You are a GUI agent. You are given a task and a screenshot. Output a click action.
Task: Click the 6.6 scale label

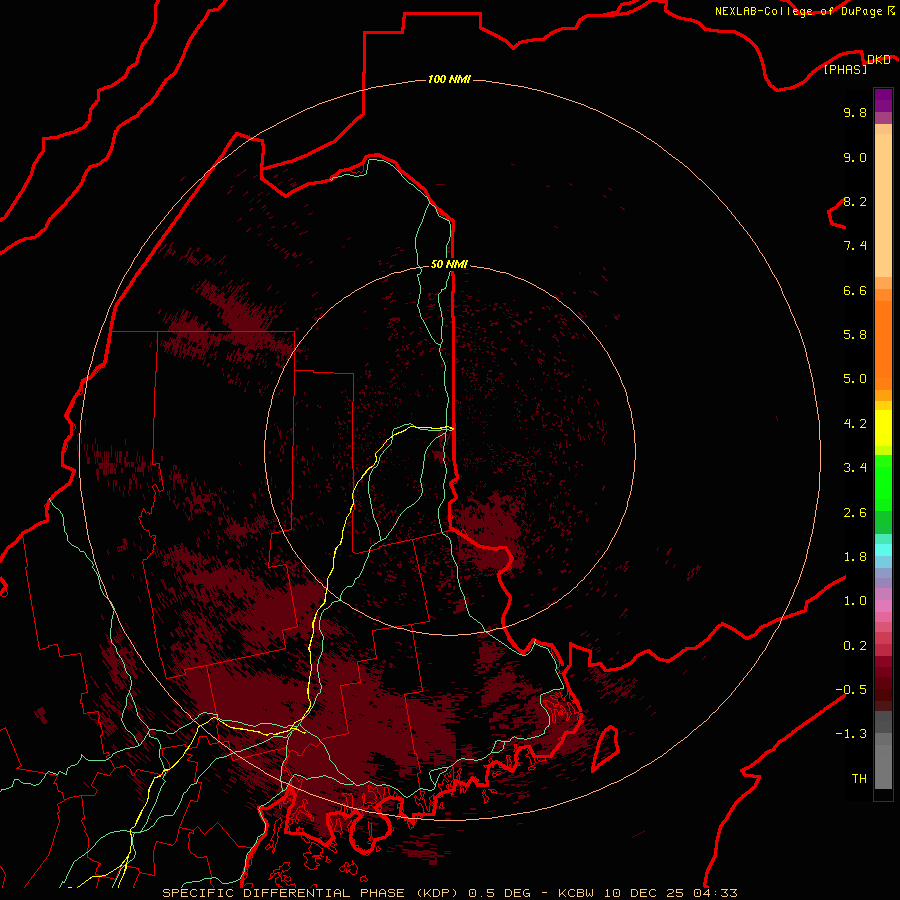[x=855, y=290]
